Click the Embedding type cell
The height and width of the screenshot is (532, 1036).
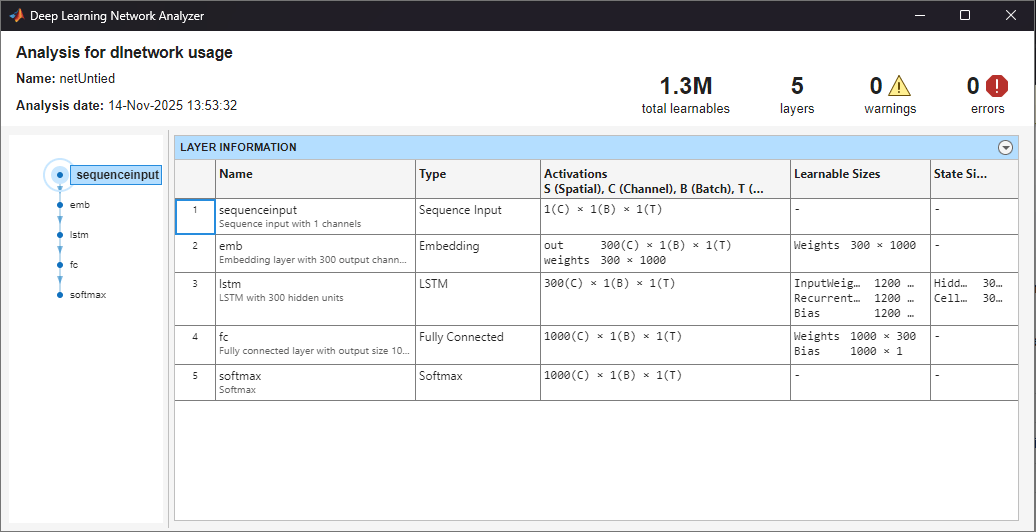click(478, 253)
